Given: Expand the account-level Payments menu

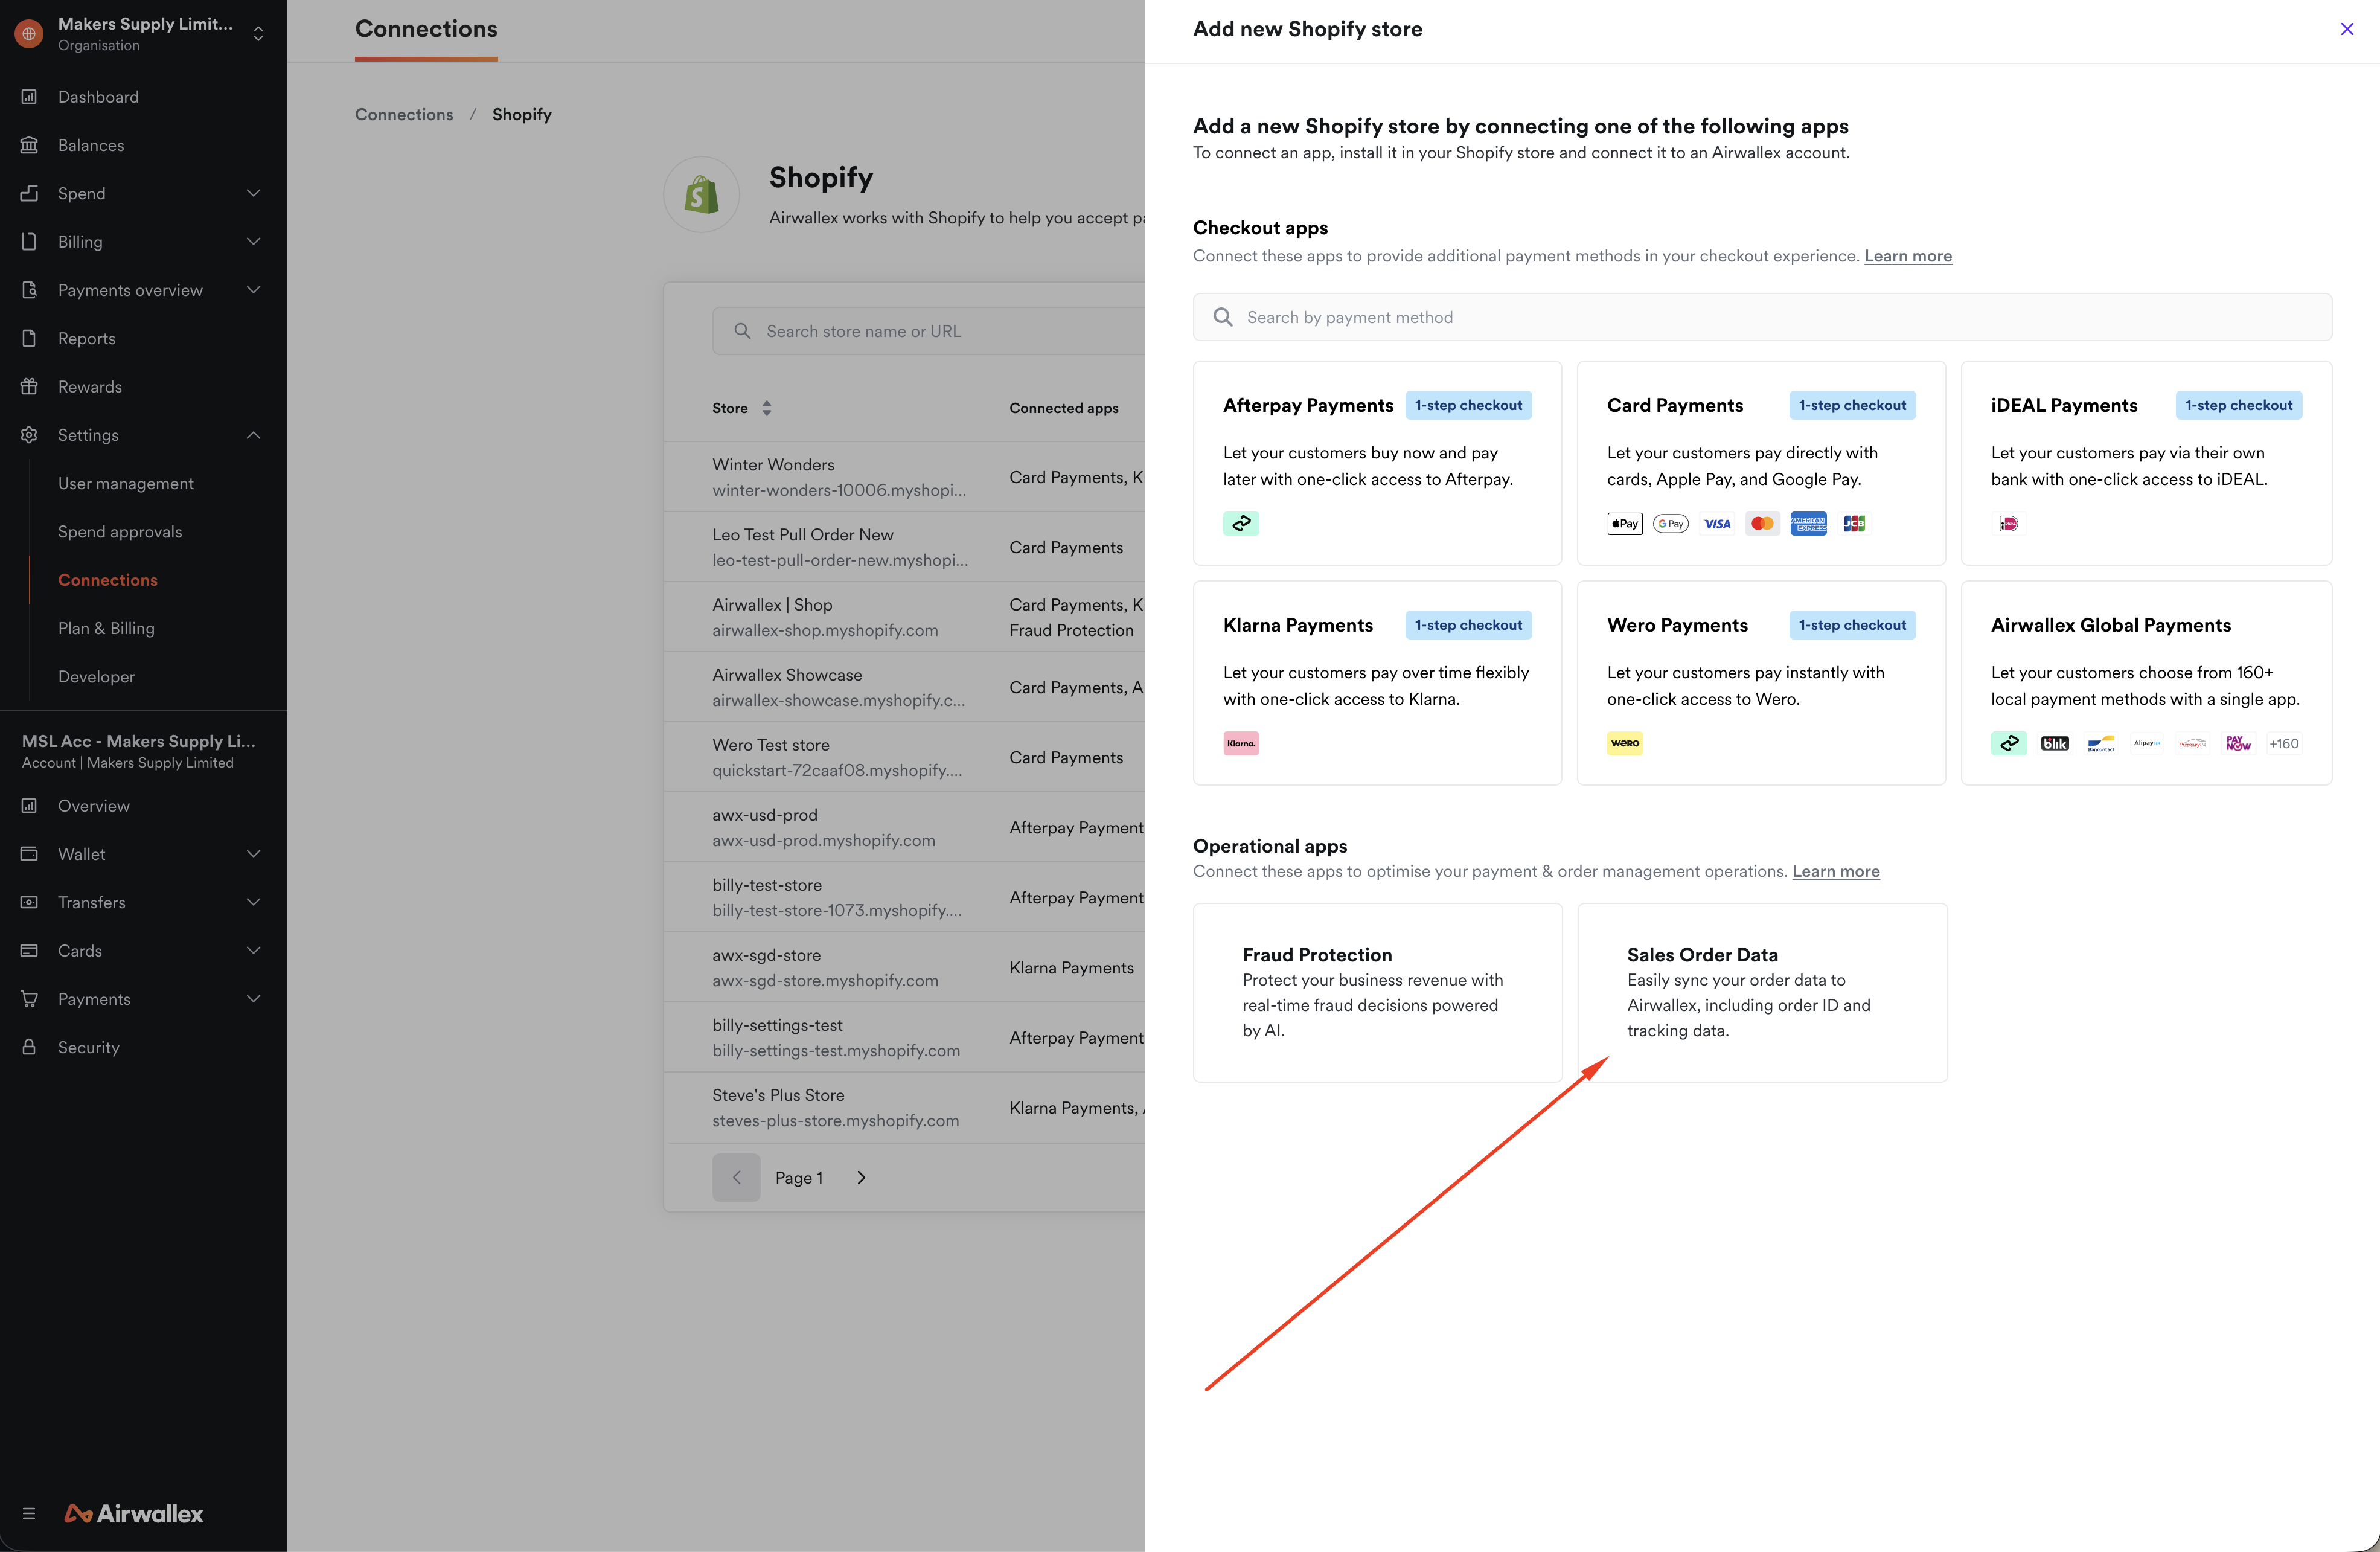Looking at the screenshot, I should (x=253, y=999).
